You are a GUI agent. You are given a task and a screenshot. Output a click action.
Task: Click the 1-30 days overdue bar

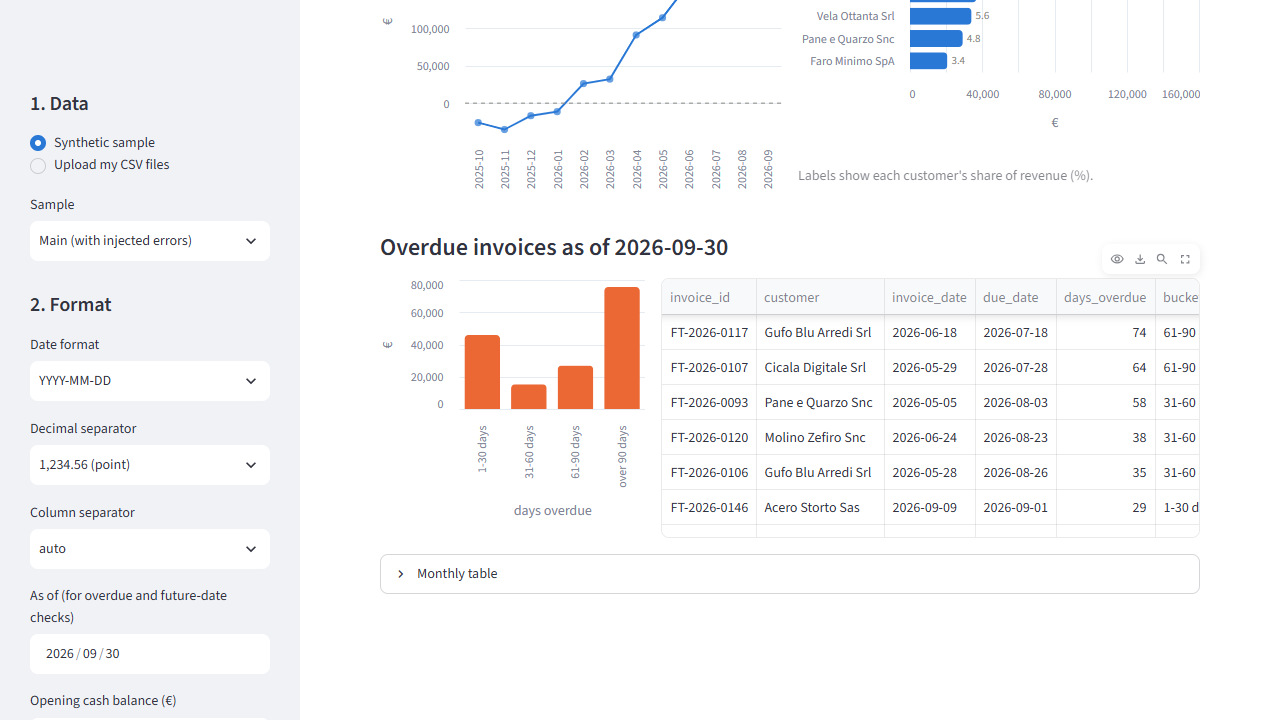tap(482, 372)
